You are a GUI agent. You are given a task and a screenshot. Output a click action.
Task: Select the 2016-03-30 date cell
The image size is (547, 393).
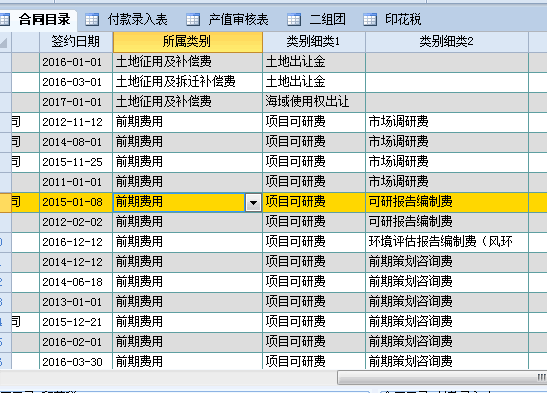coord(76,361)
